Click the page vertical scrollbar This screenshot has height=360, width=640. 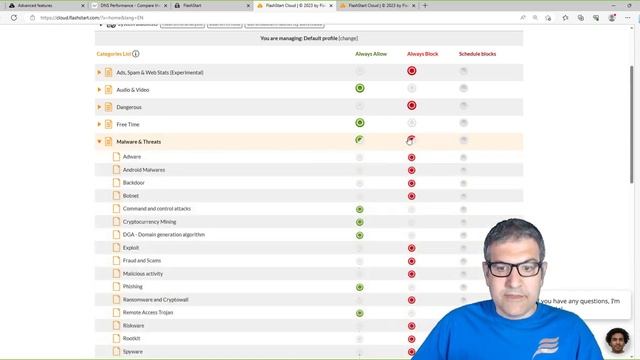coord(631,124)
